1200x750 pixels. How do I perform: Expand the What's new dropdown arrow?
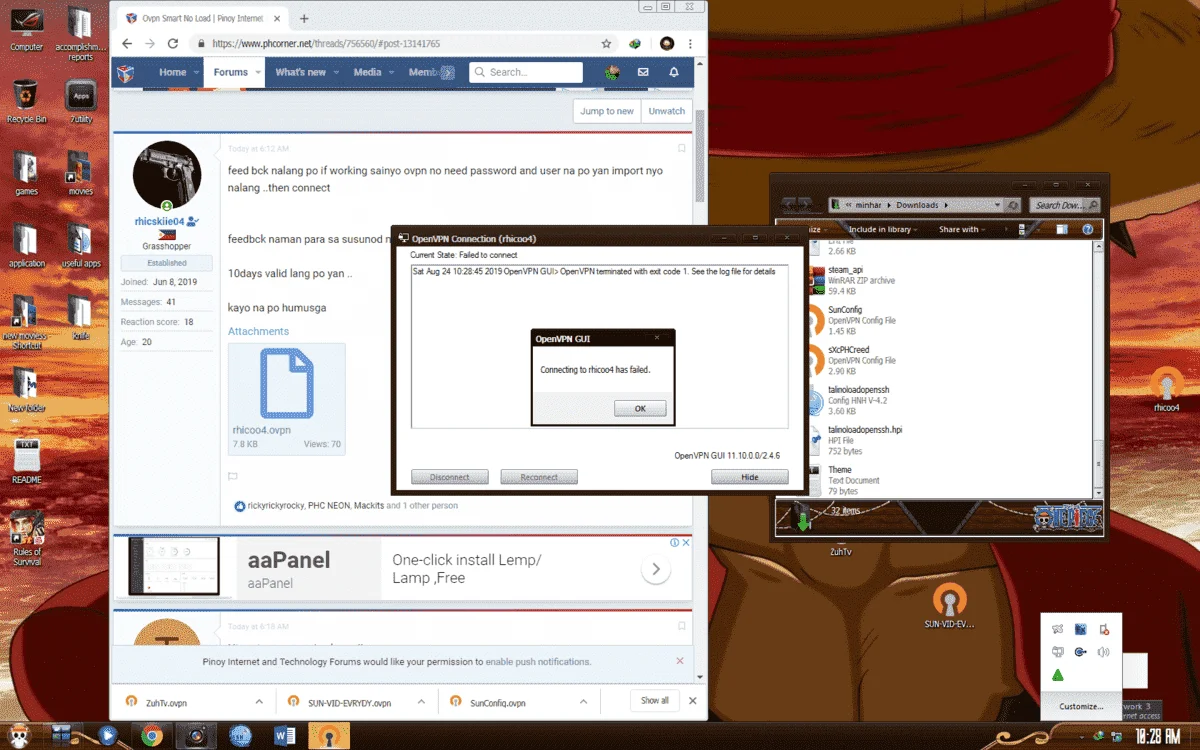[x=336, y=72]
